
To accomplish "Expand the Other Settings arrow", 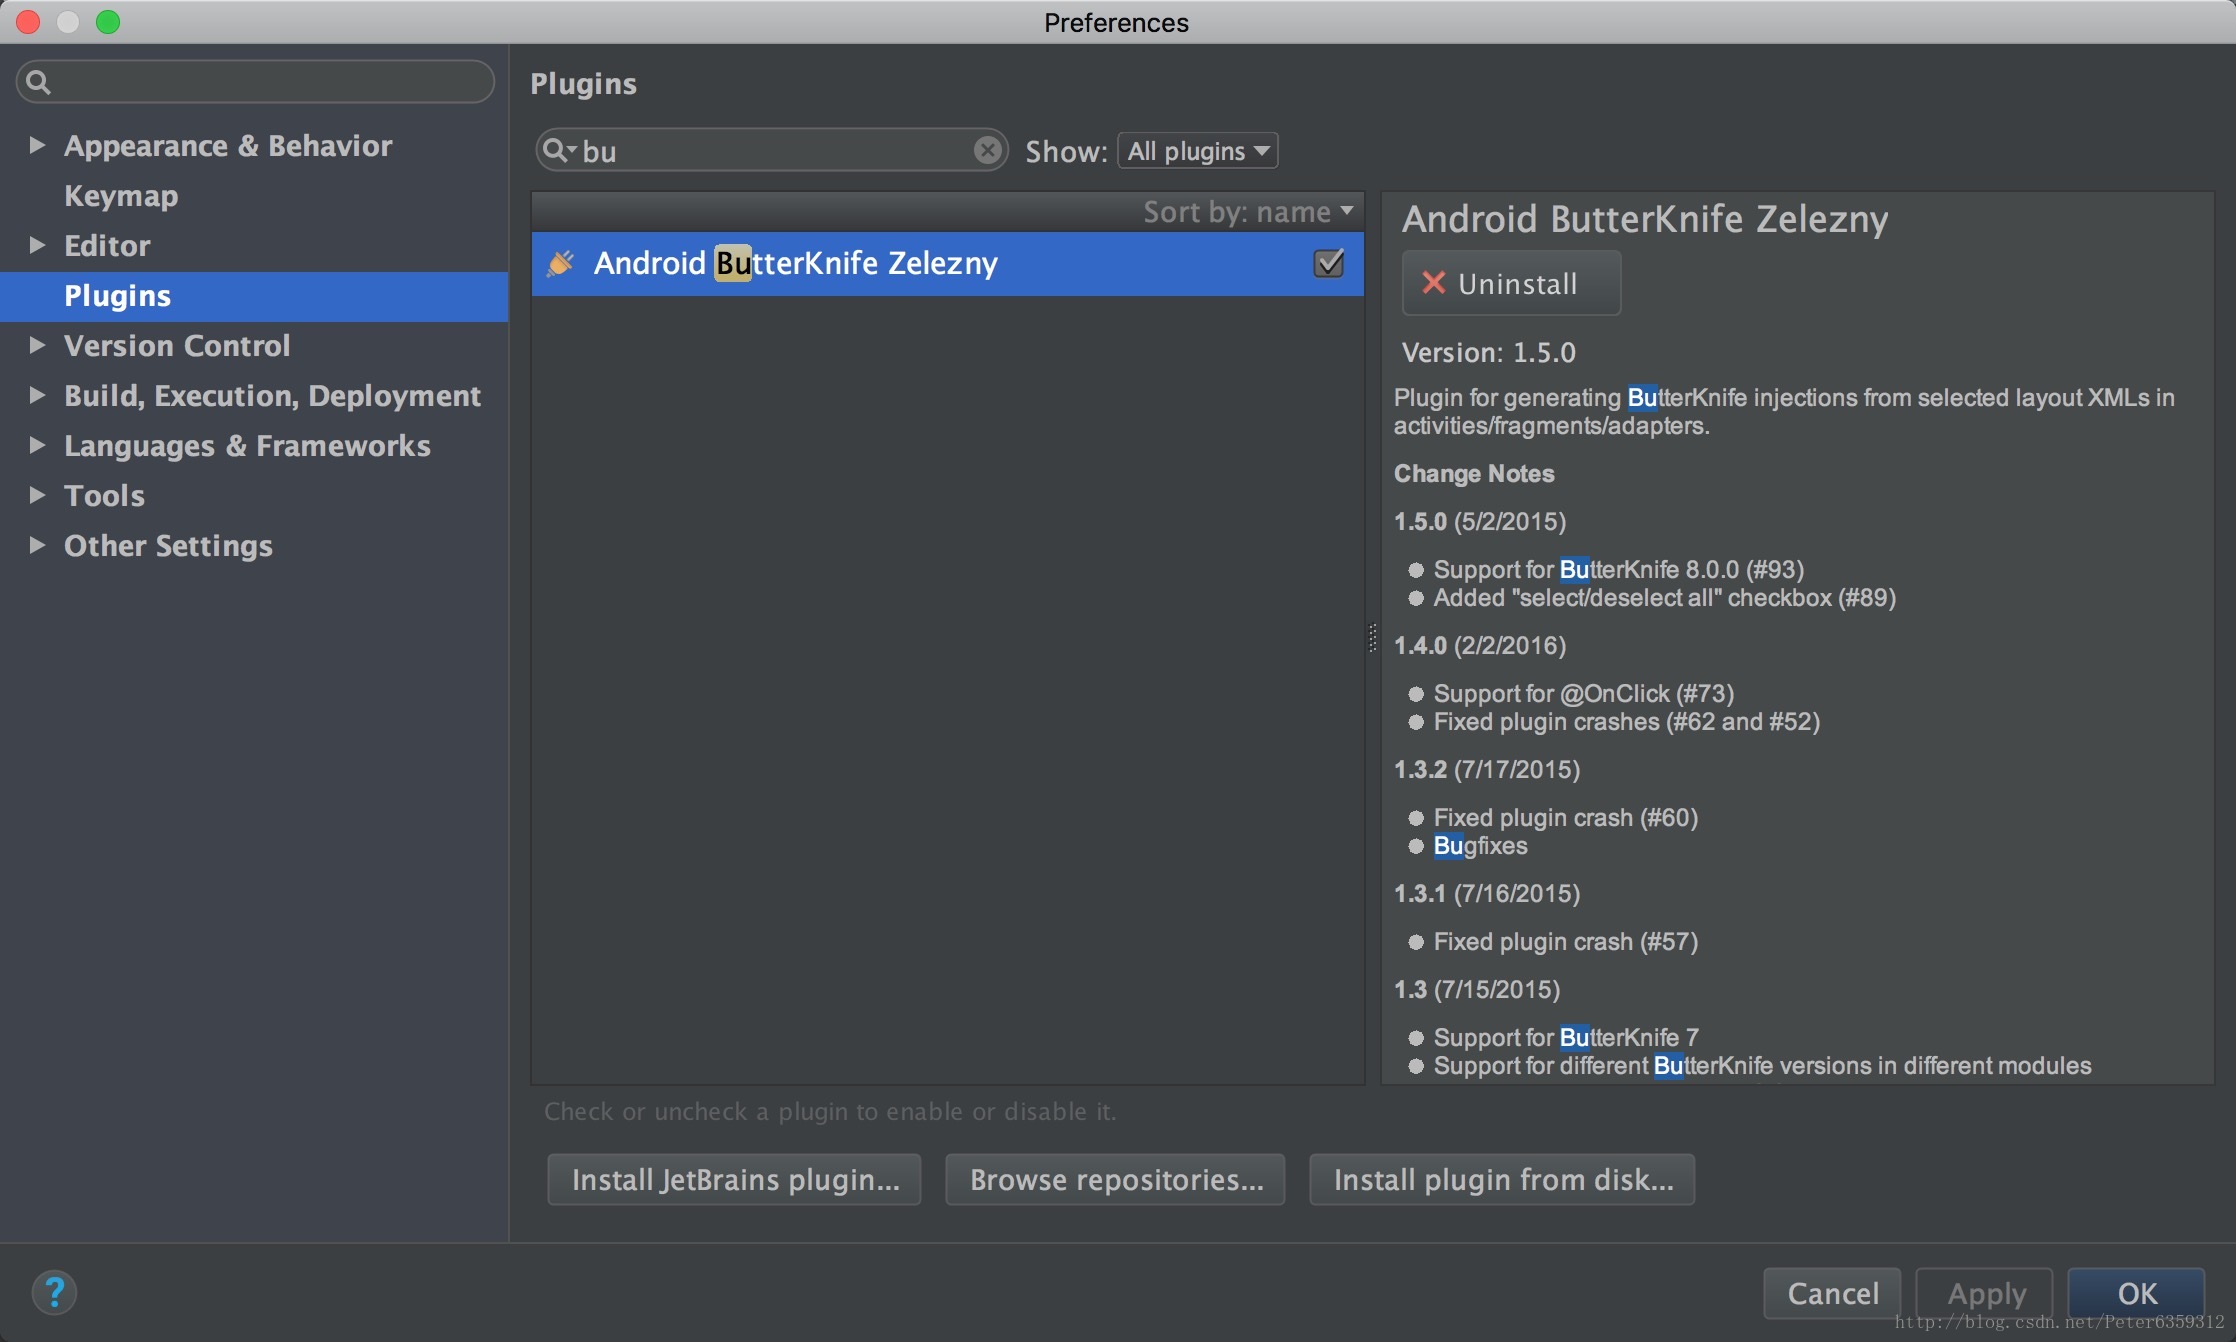I will click(x=37, y=545).
